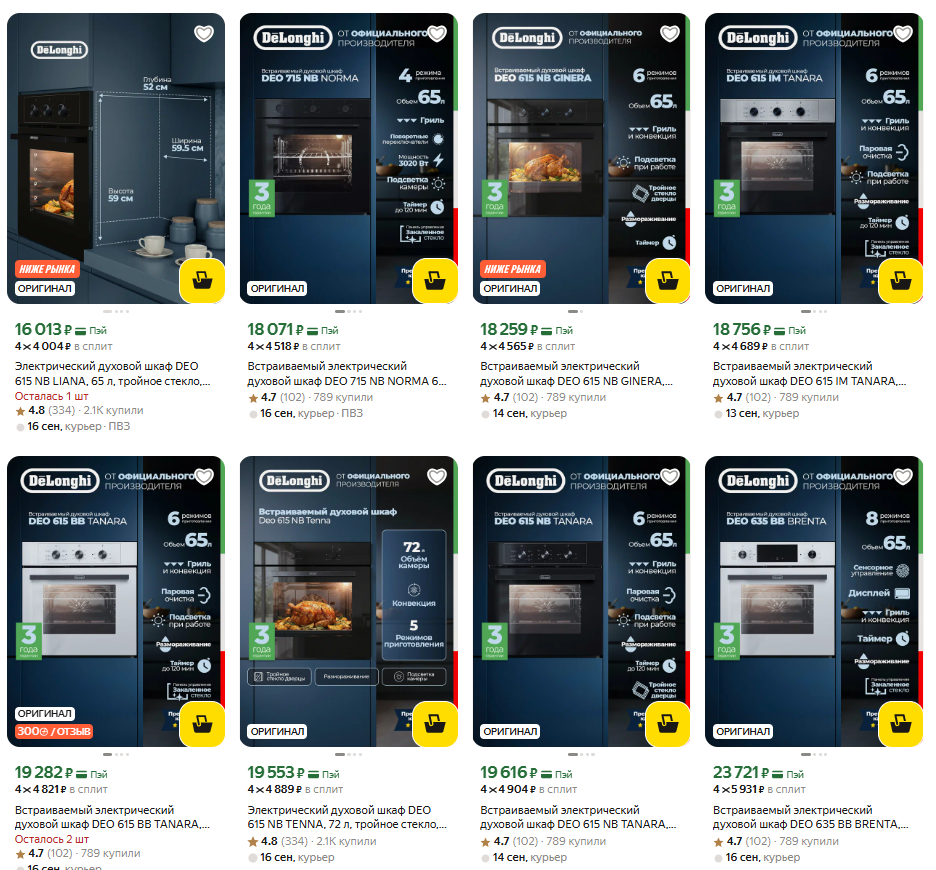
Task: Click the 'Осталась 1 шт' stock notice
Action: (x=51, y=396)
